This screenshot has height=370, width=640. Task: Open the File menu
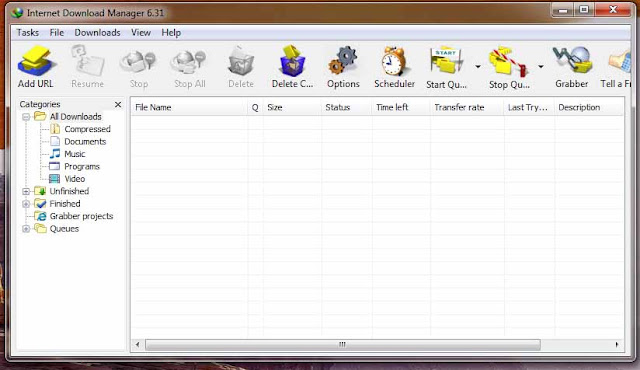(57, 32)
